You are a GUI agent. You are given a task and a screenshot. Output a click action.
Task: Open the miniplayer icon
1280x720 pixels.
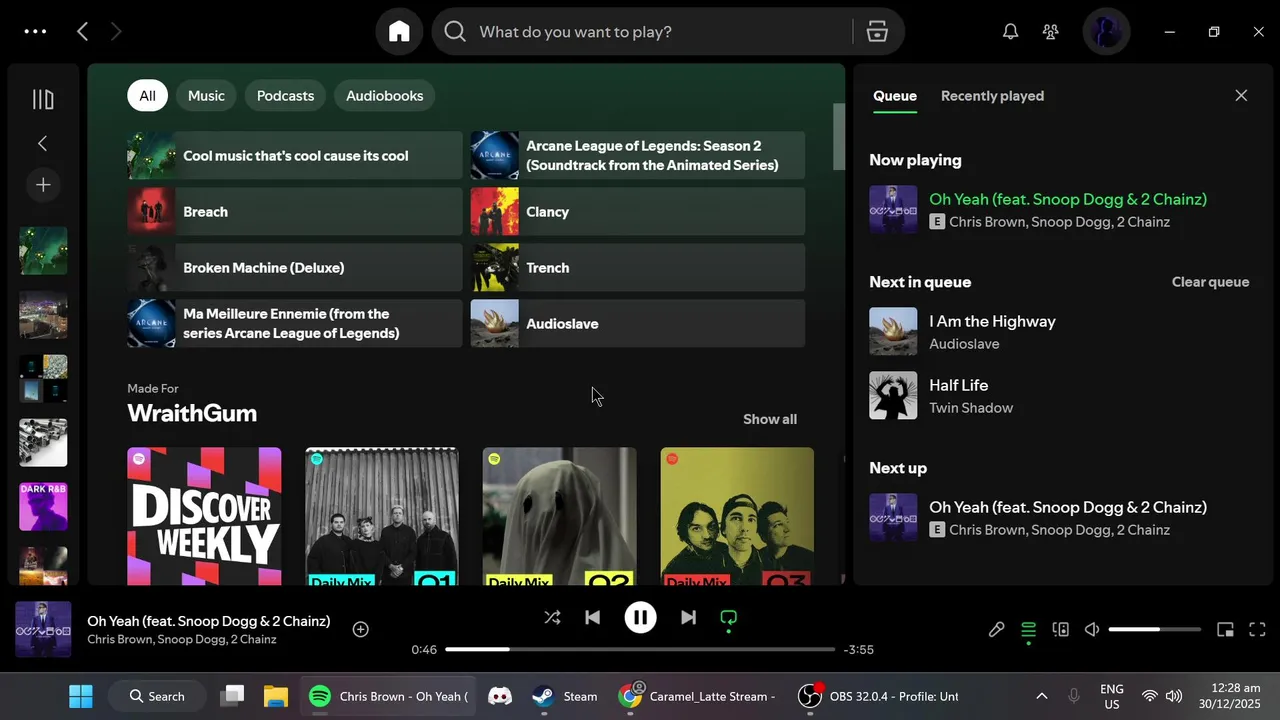(x=1225, y=629)
